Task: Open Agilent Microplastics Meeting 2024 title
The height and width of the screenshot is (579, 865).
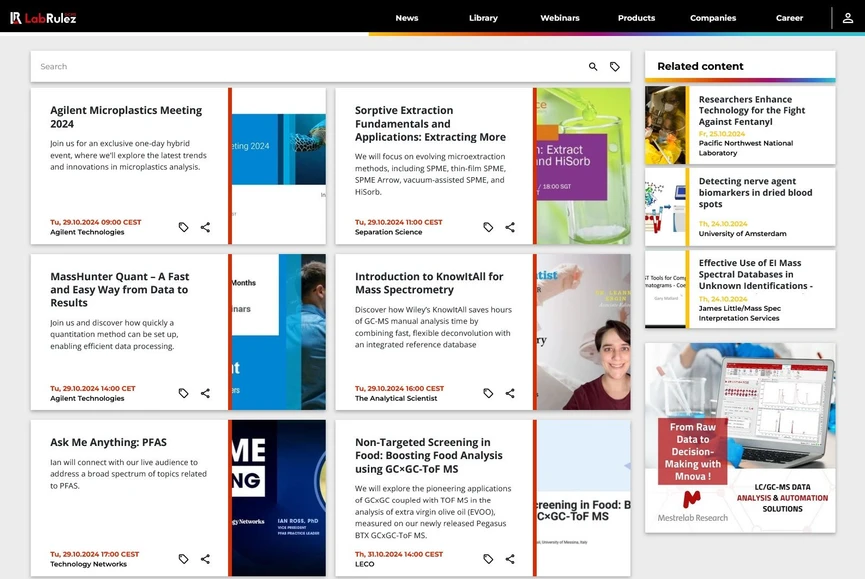Action: tap(126, 117)
